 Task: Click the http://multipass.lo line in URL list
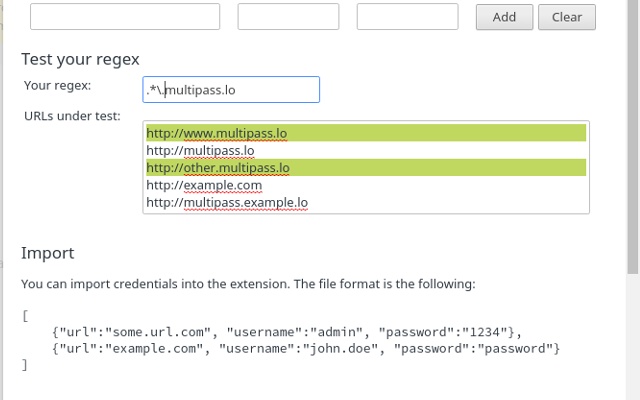[200, 151]
